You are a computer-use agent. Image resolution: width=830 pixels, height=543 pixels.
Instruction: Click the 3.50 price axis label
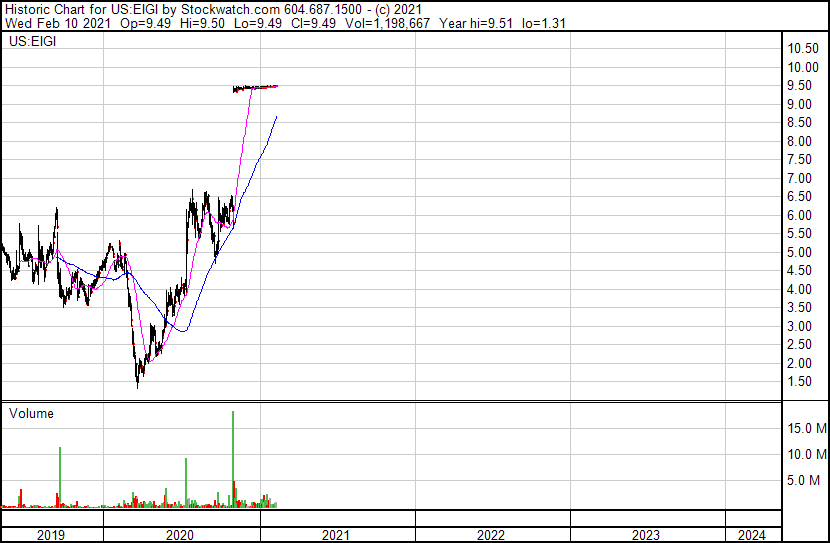(799, 308)
